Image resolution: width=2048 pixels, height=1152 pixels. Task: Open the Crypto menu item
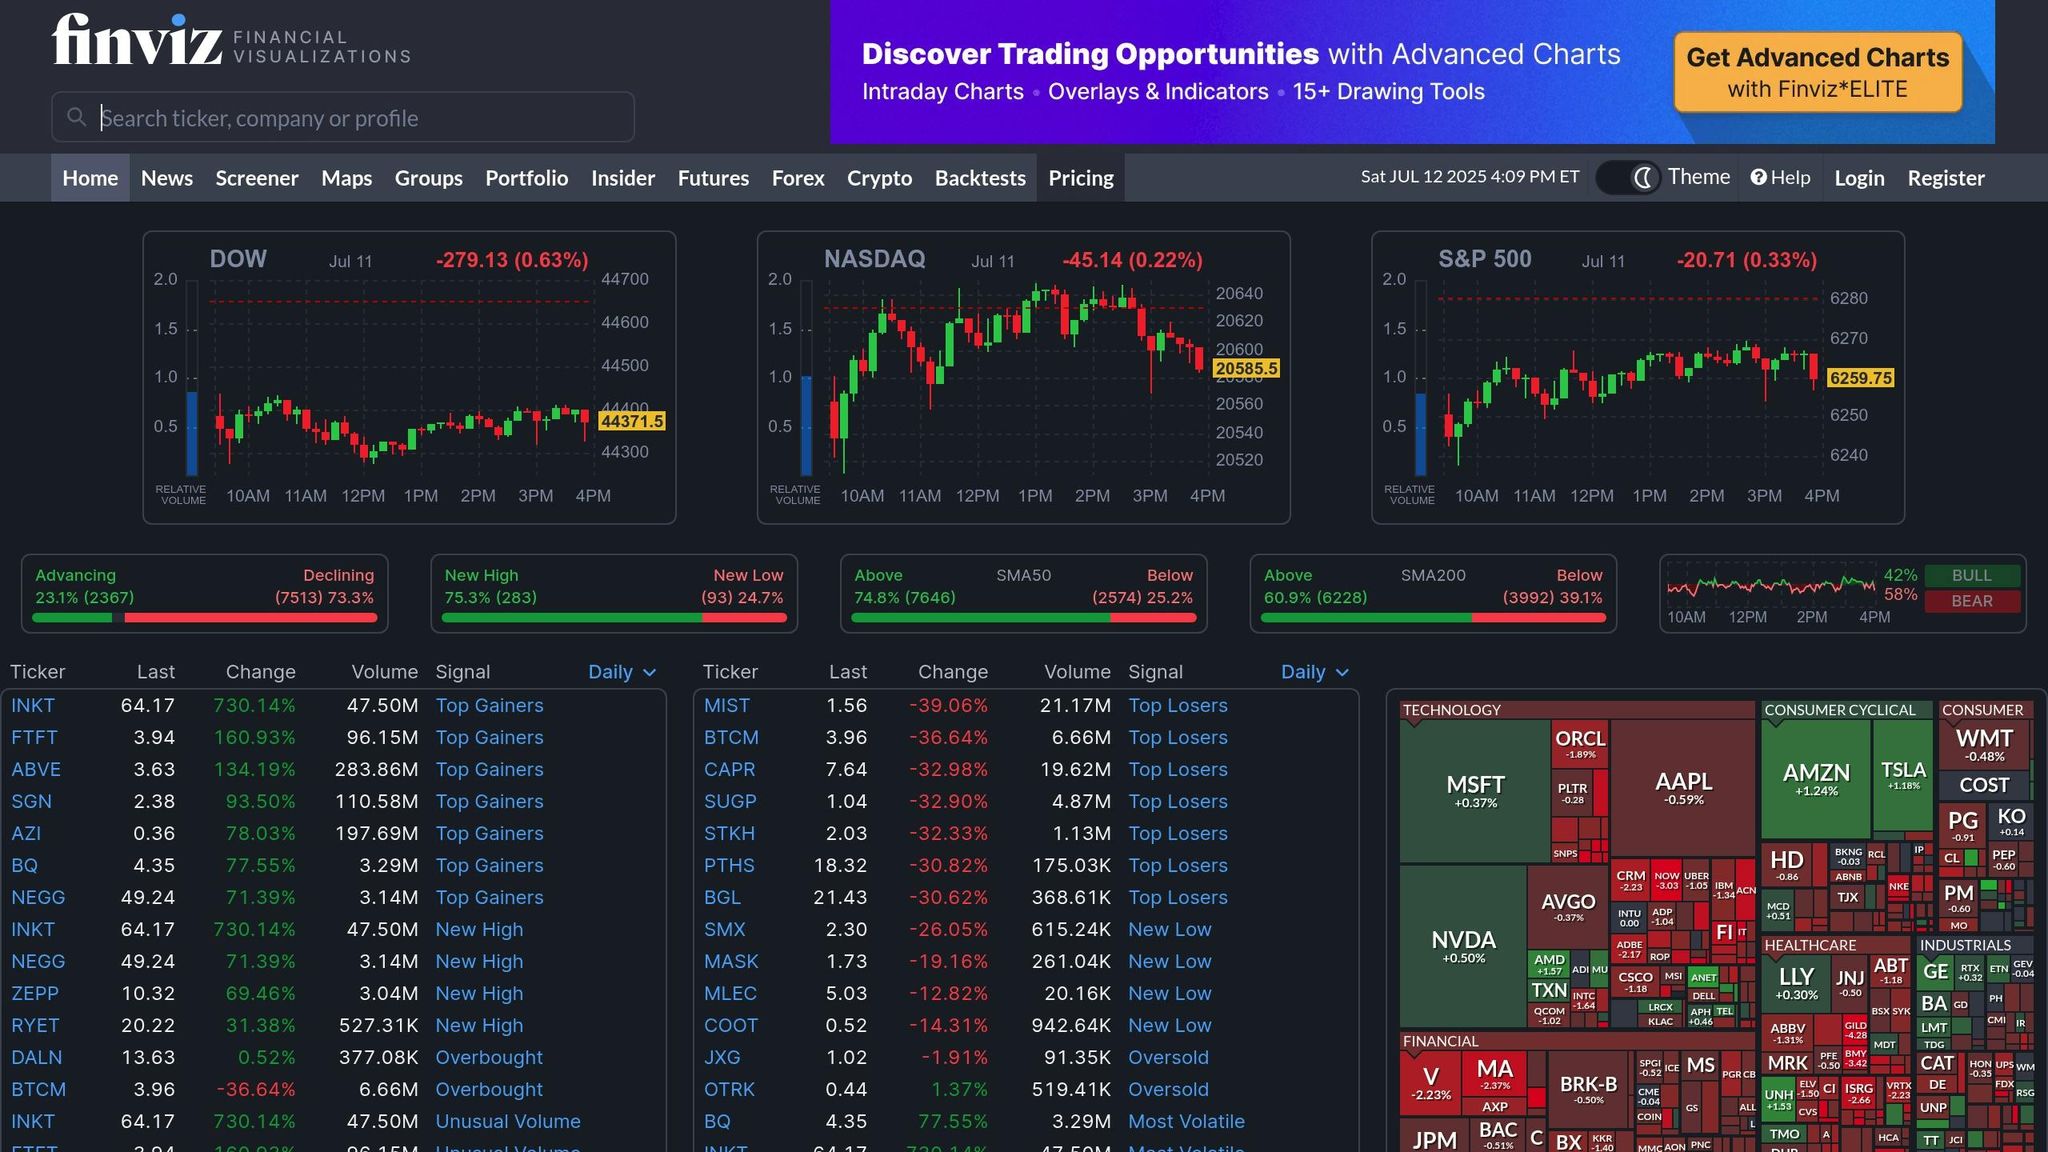(x=880, y=177)
